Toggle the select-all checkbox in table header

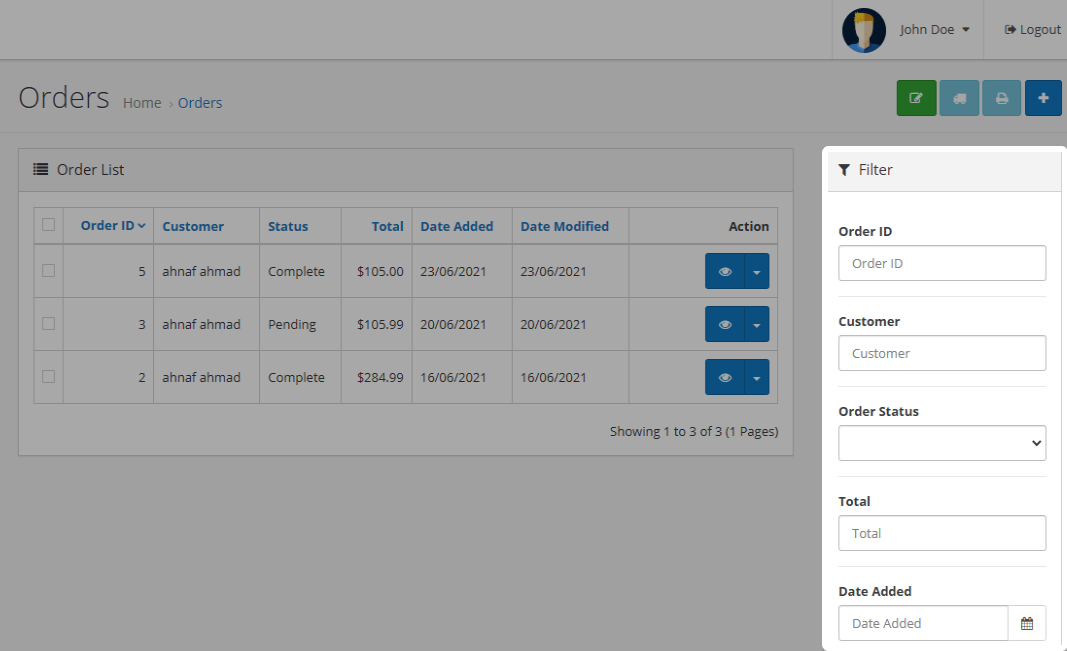[x=48, y=225]
